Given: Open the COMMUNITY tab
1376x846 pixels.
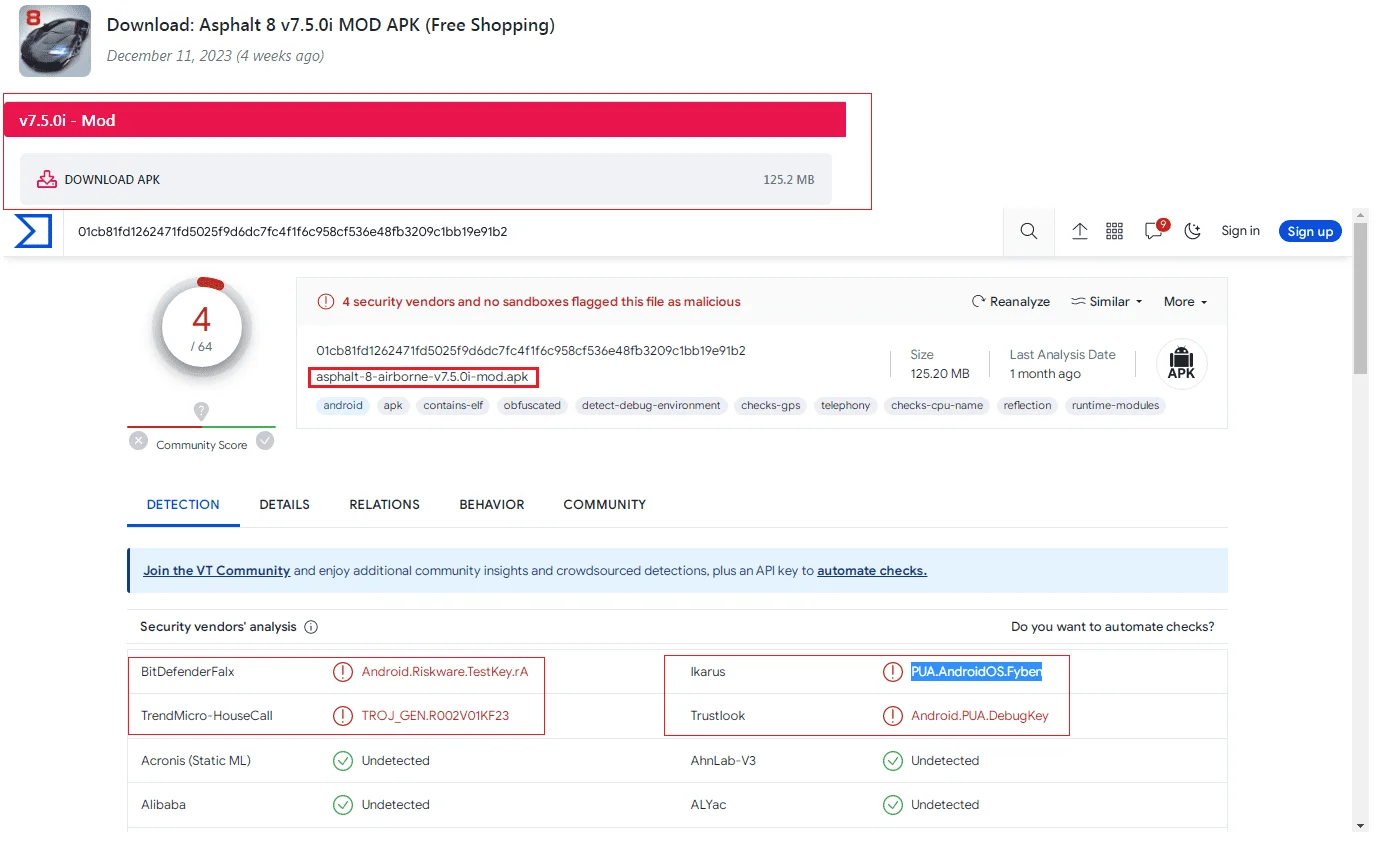Looking at the screenshot, I should (605, 505).
